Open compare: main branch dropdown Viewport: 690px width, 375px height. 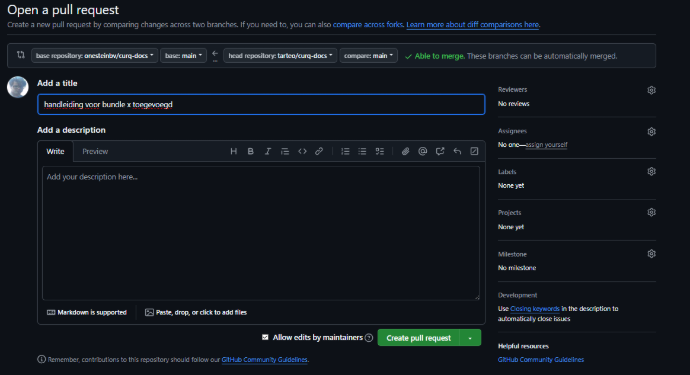coord(368,55)
